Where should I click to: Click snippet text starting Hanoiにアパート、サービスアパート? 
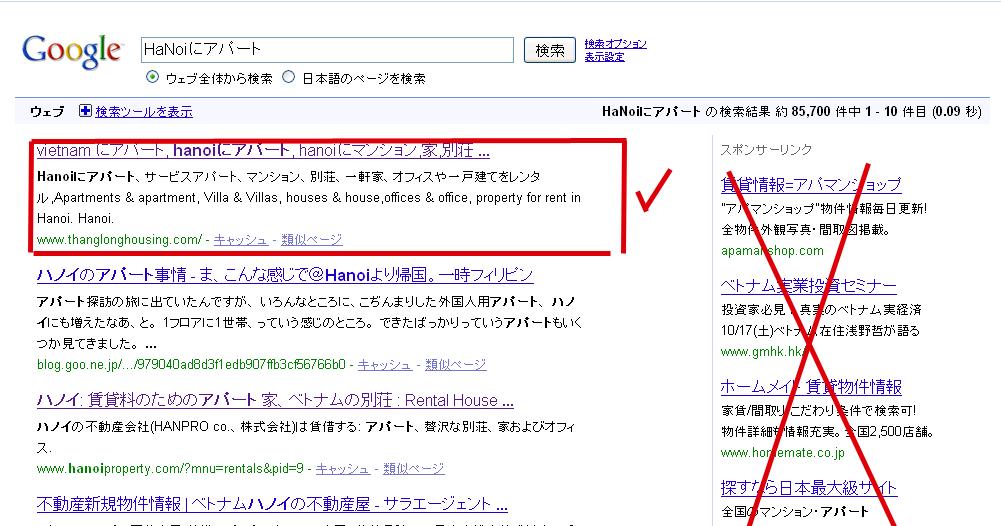[x=309, y=197]
